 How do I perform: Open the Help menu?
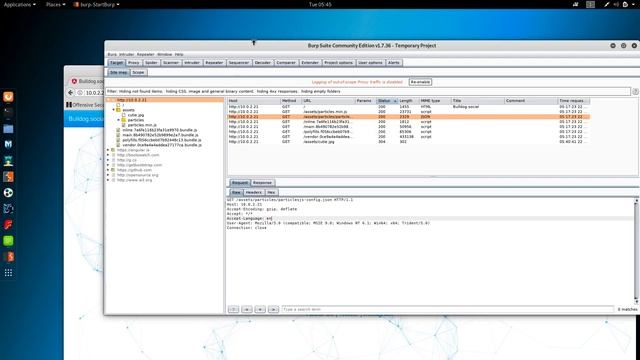coord(179,54)
